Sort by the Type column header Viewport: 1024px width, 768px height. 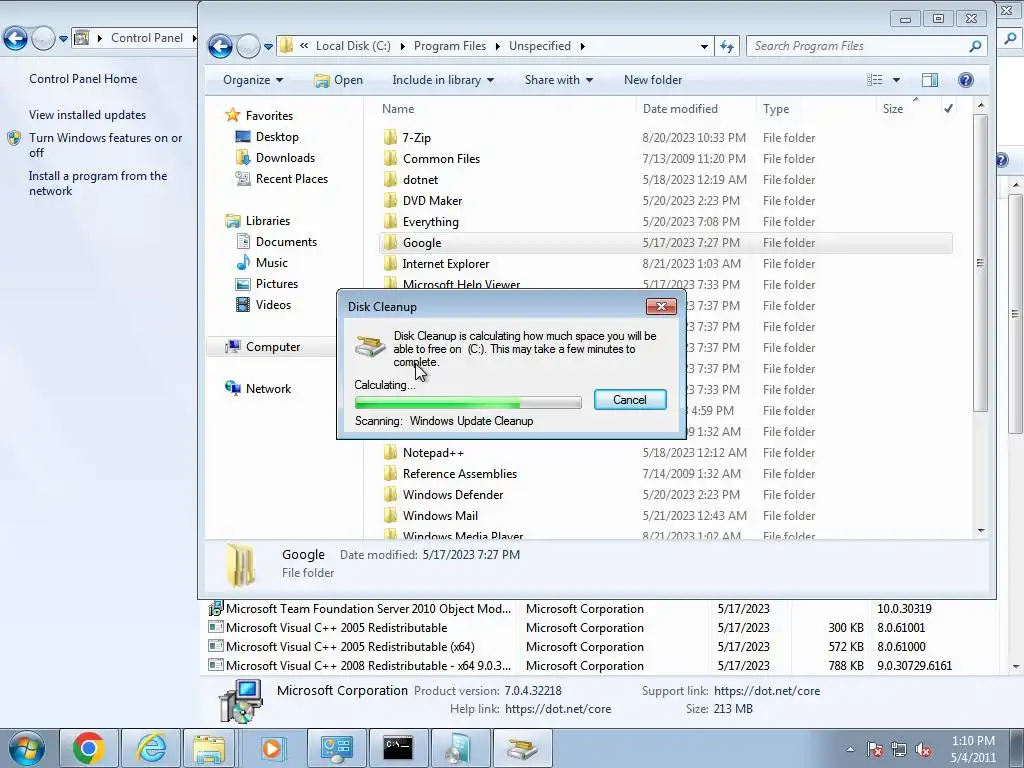coord(816,109)
